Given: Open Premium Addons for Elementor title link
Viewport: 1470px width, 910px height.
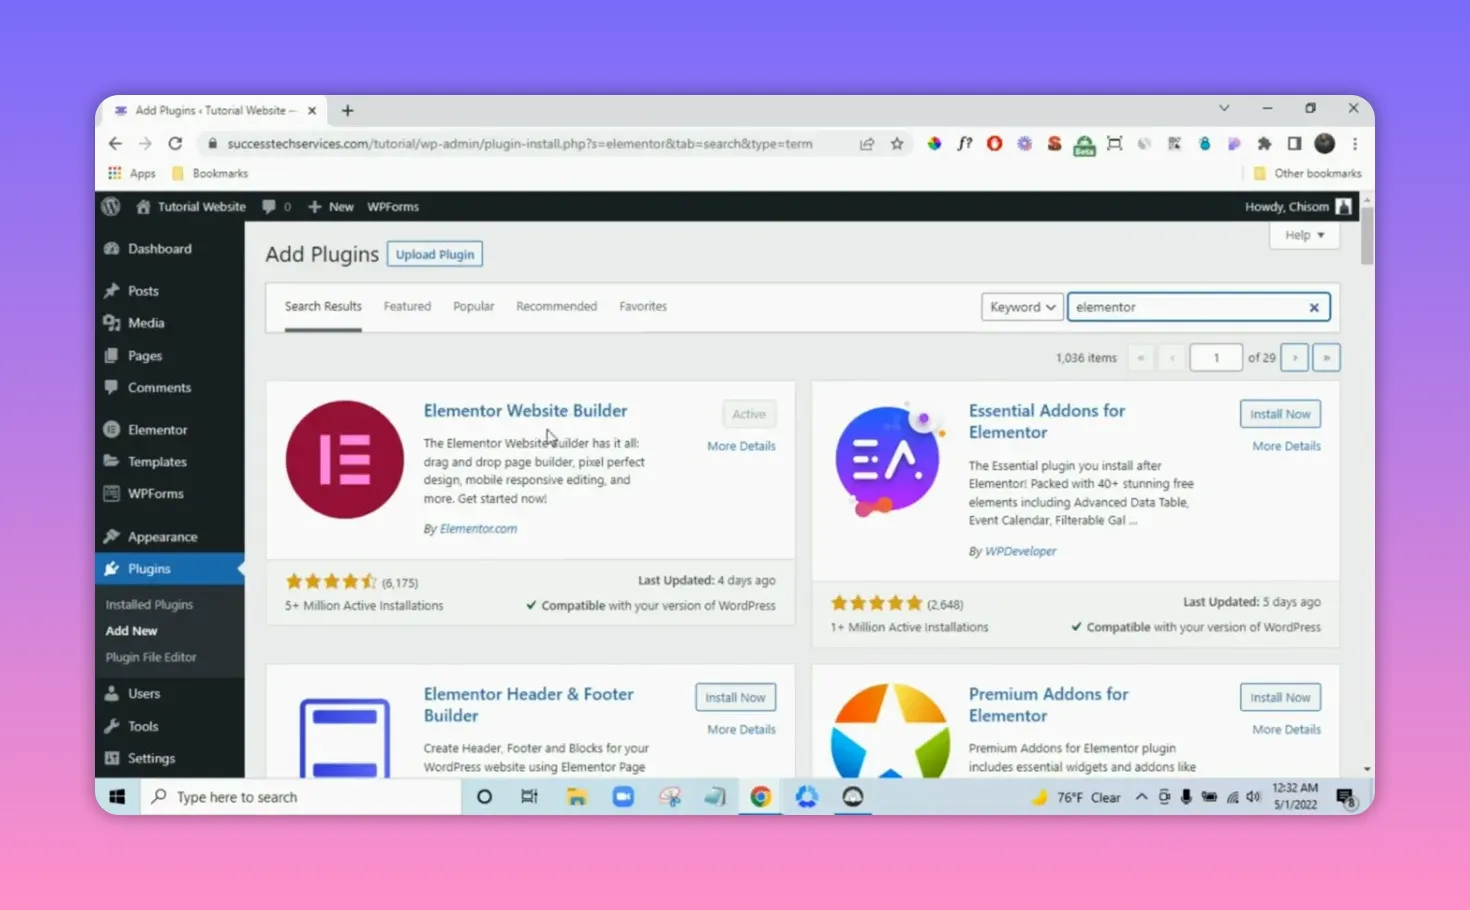Looking at the screenshot, I should (1048, 705).
